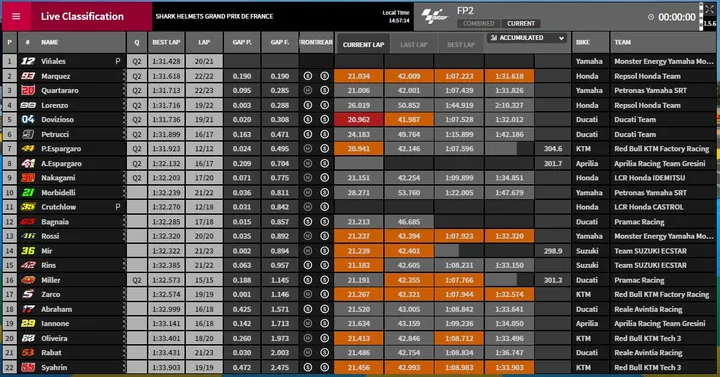Click the session timer 00:00:00
This screenshot has height=377, width=720.
click(x=677, y=17)
